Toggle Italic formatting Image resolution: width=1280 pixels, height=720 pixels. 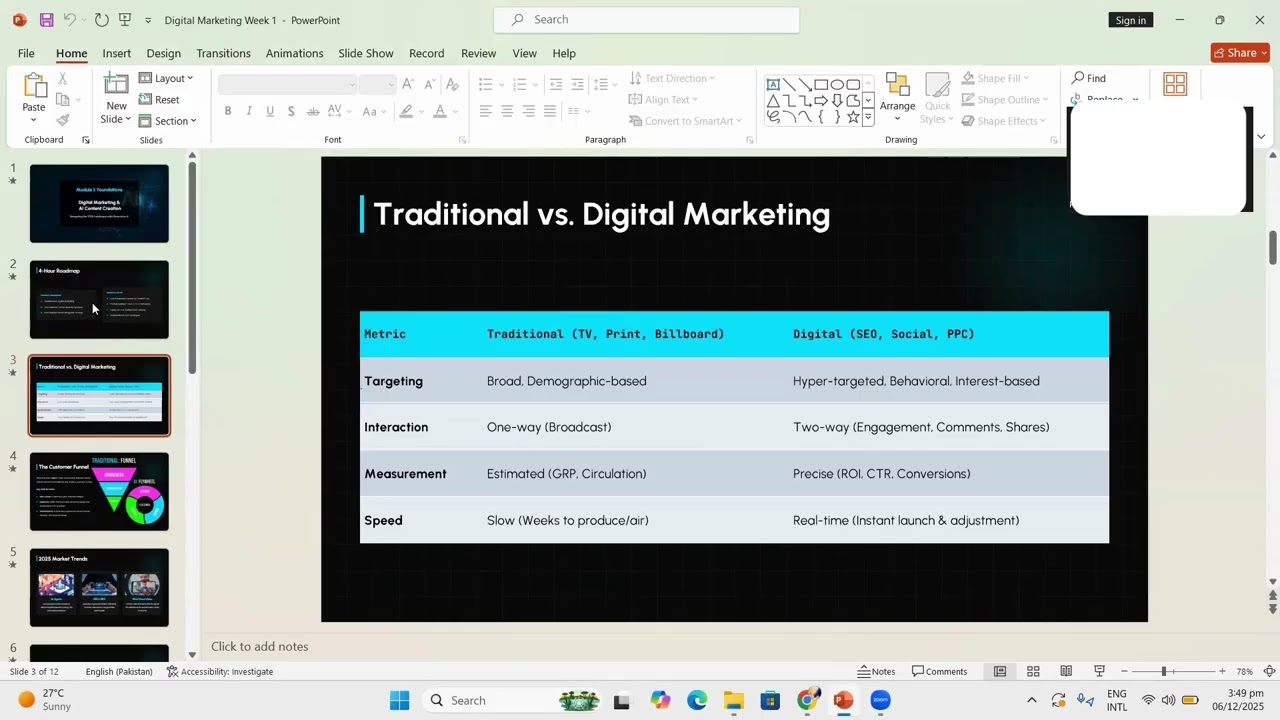[249, 111]
